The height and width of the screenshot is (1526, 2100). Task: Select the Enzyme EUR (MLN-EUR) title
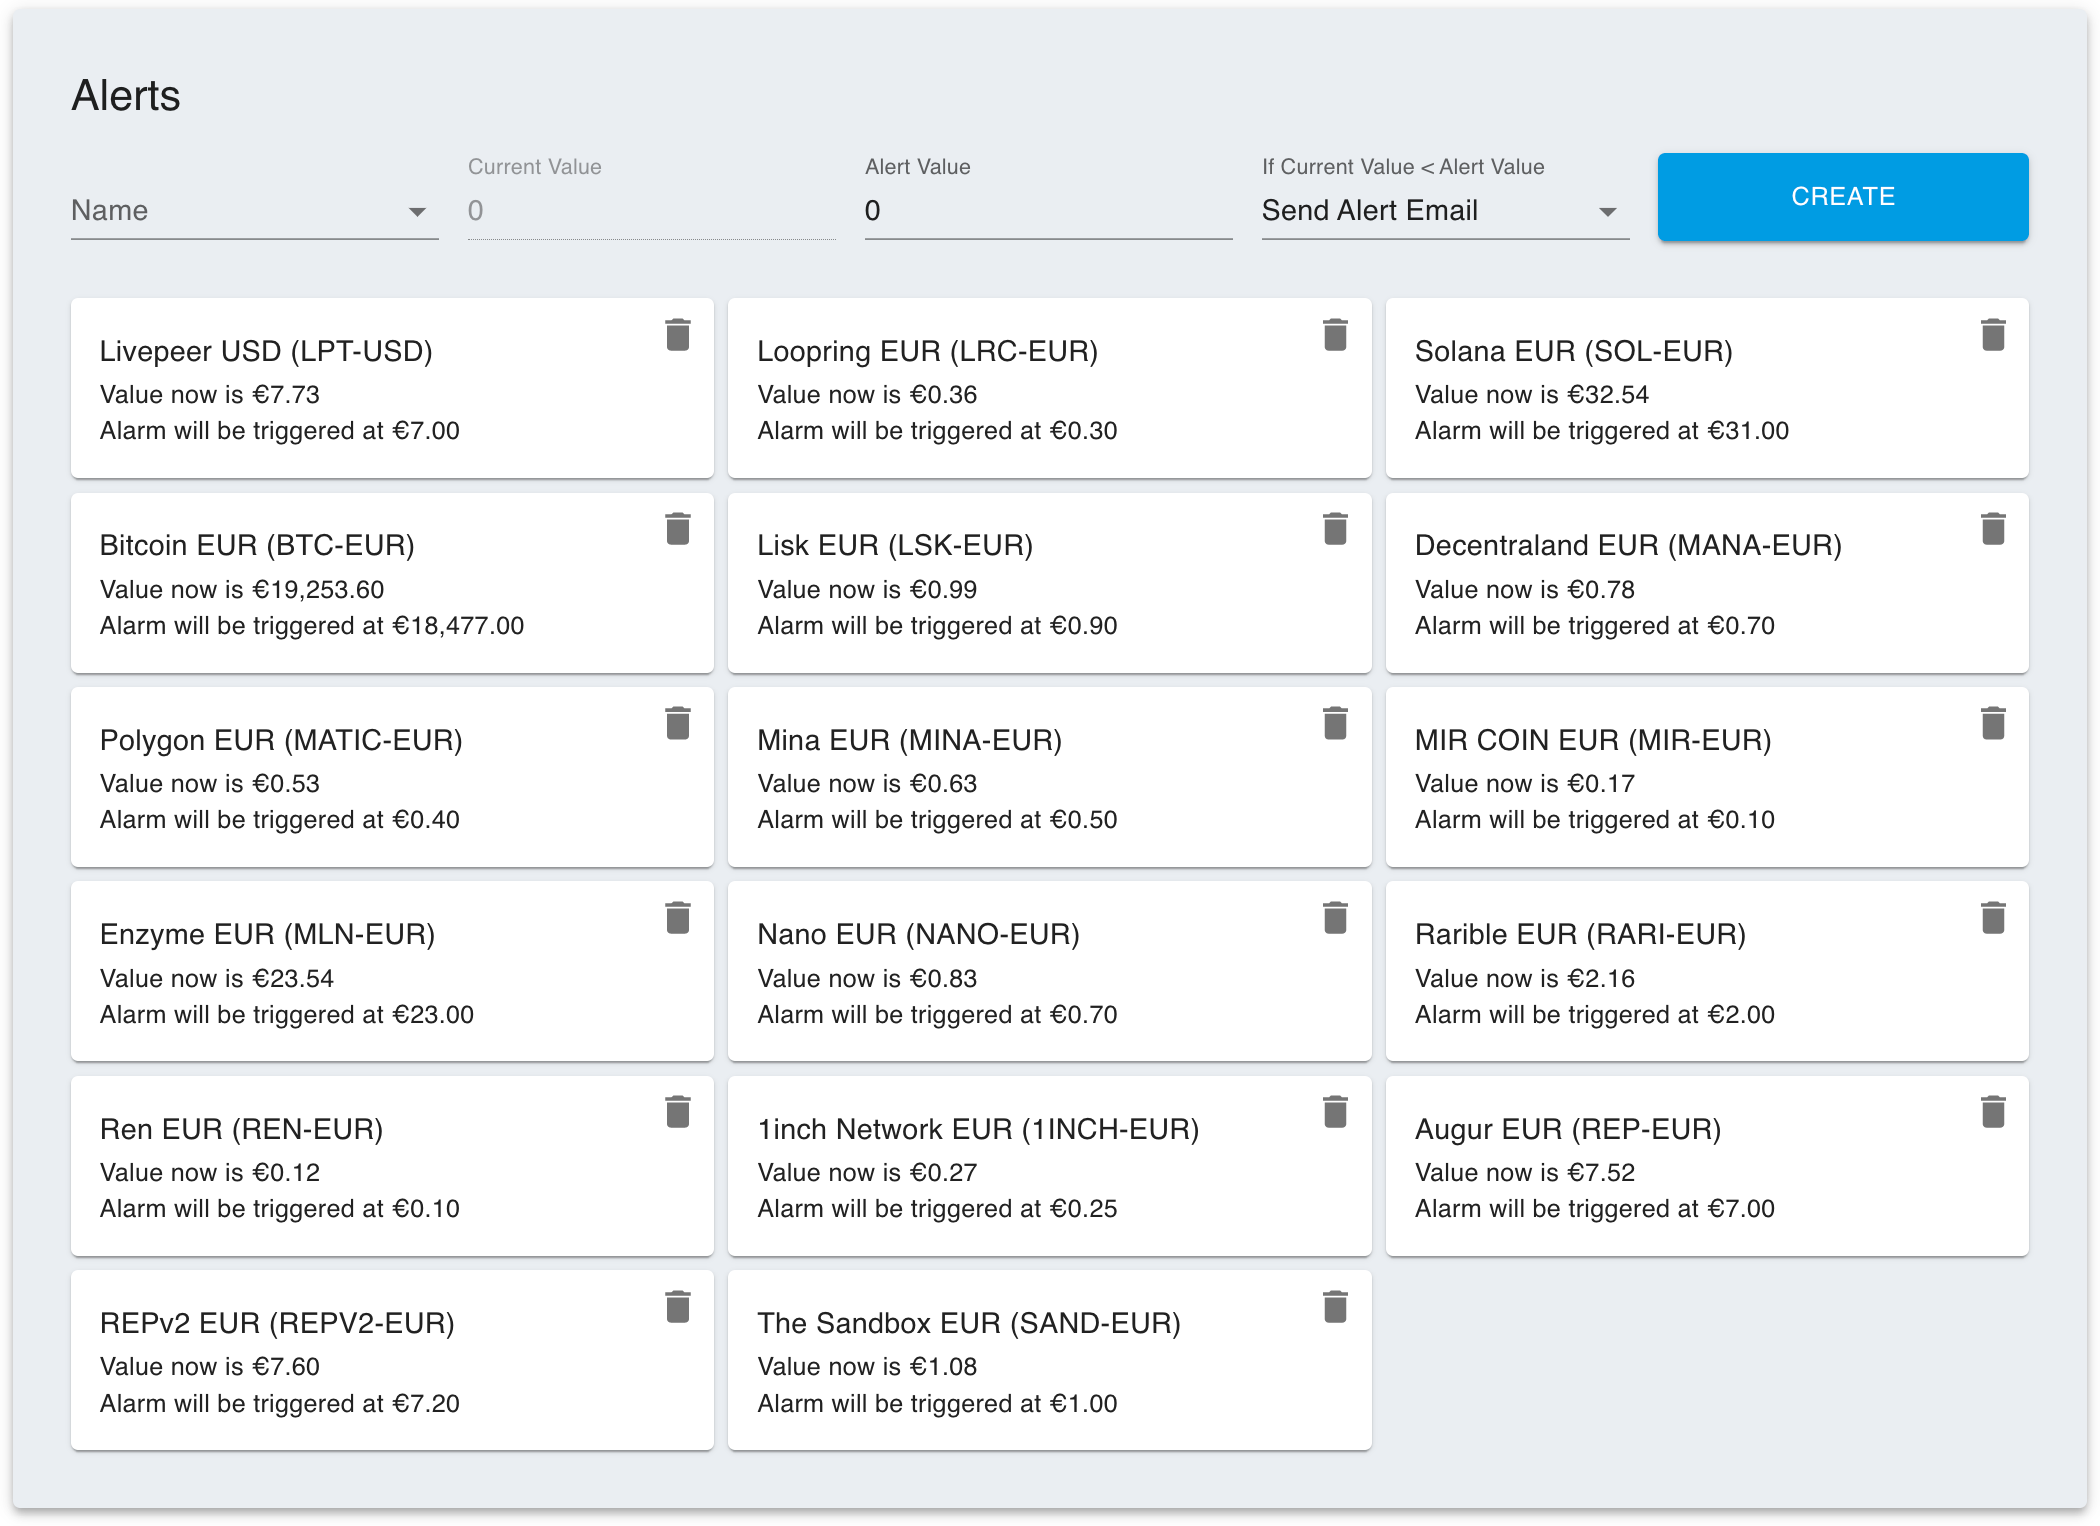(x=267, y=935)
